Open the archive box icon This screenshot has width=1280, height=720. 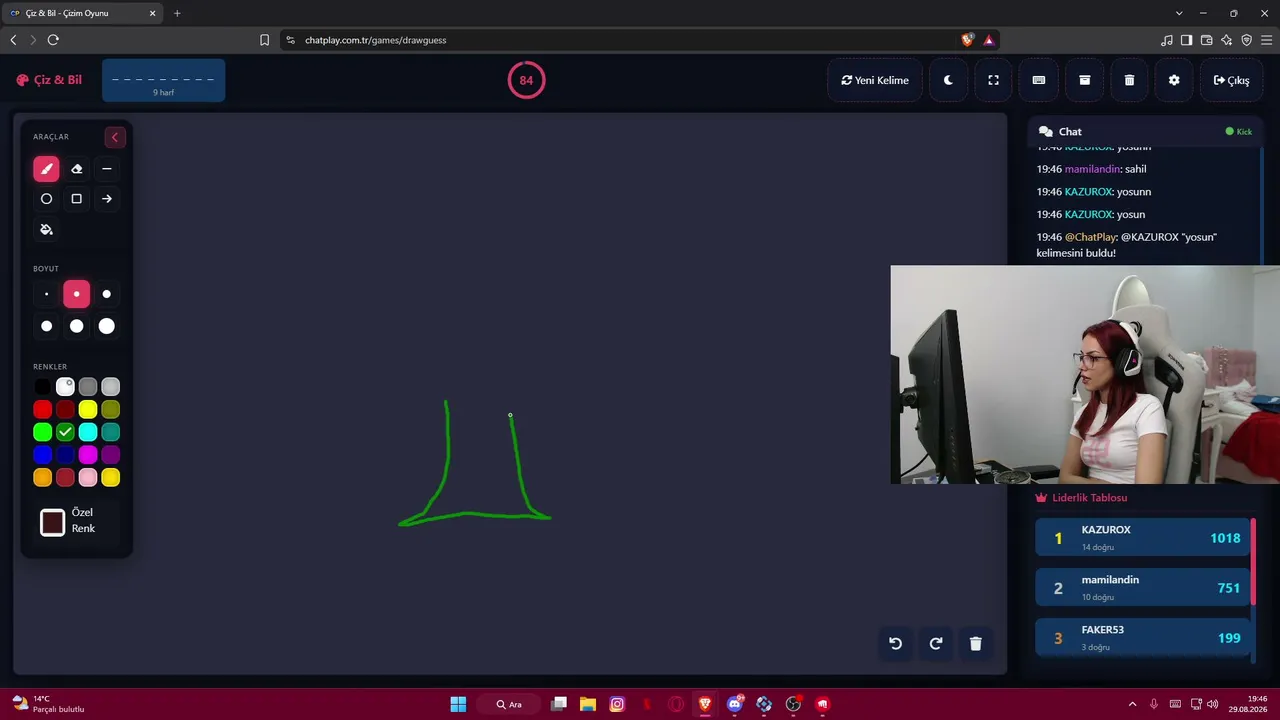(x=1084, y=80)
